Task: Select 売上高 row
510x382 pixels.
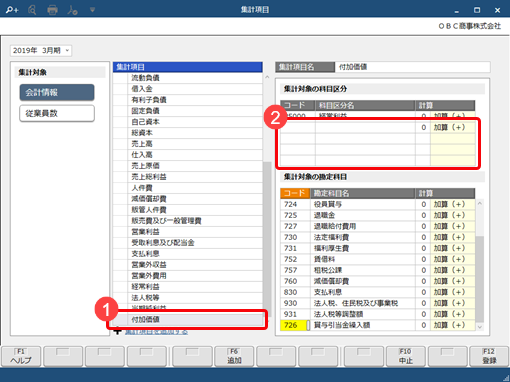Action: [188, 144]
